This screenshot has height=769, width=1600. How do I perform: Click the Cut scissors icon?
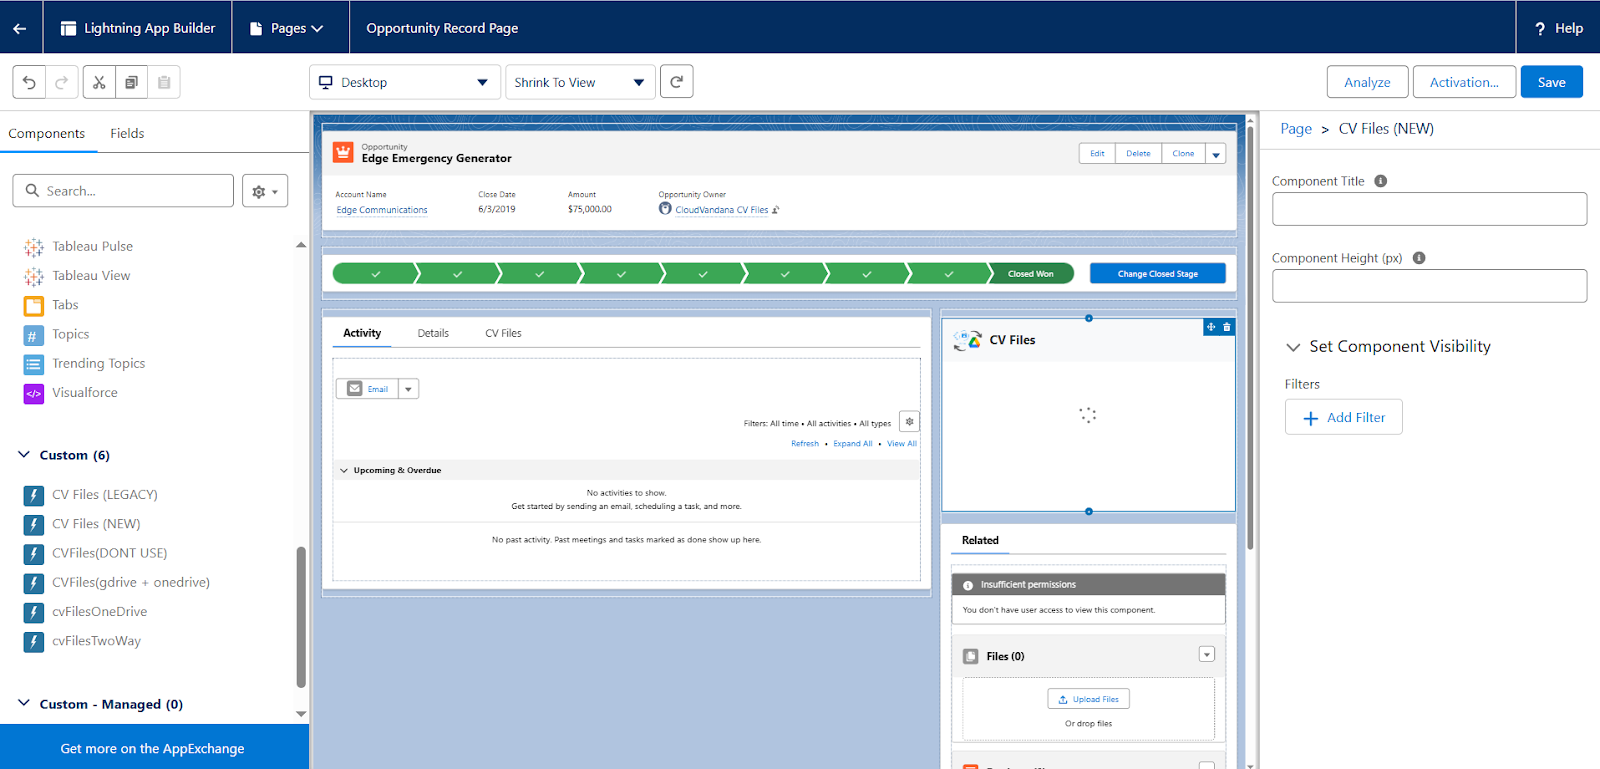point(99,82)
